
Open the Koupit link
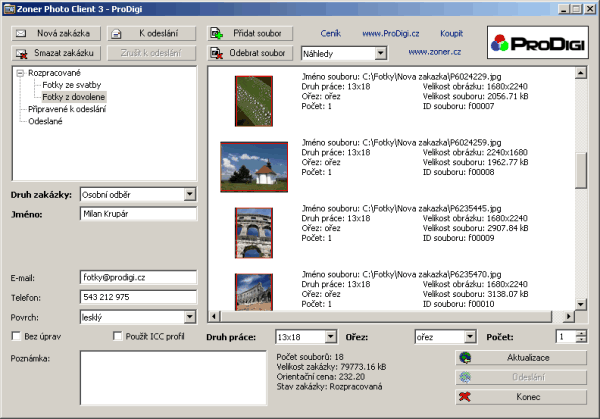click(x=452, y=34)
